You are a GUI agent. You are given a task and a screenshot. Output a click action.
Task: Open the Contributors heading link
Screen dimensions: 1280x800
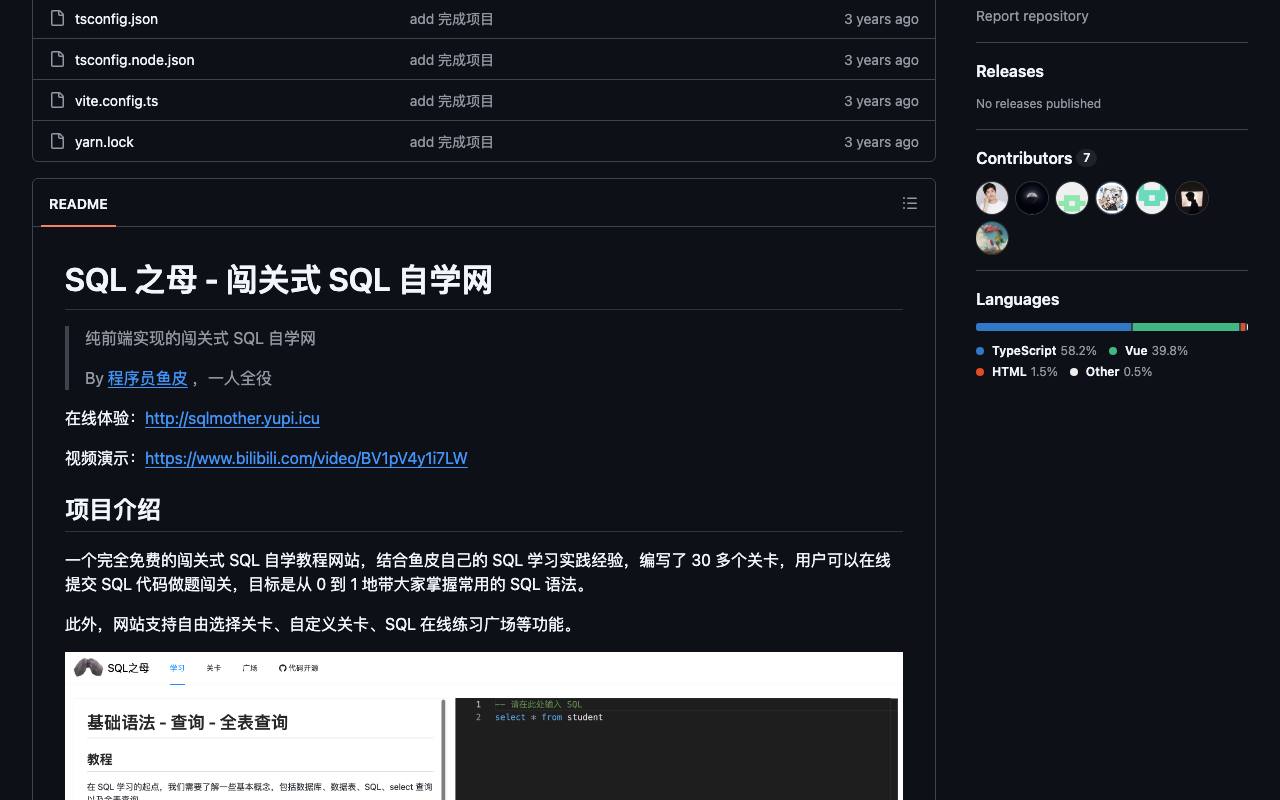[1024, 158]
